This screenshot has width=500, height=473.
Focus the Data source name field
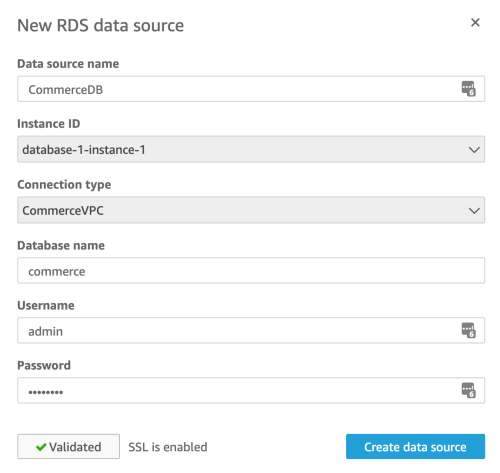point(251,89)
